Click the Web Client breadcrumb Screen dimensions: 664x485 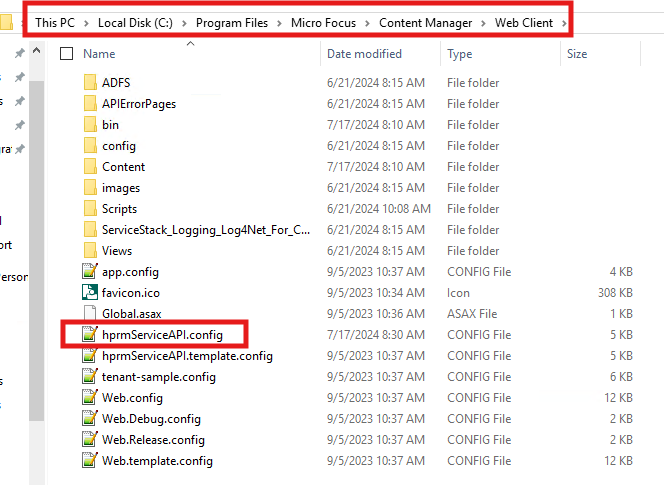pyautogui.click(x=524, y=23)
